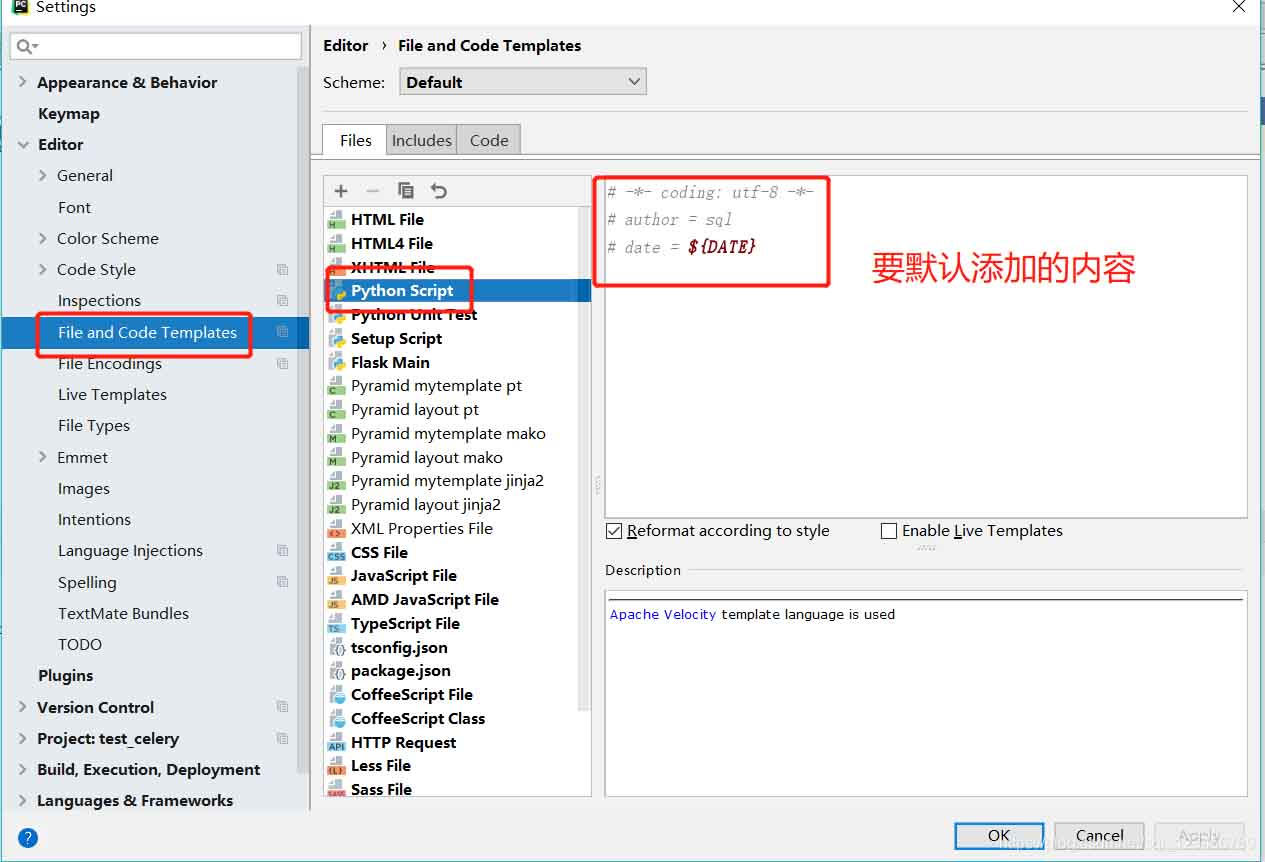Click the Setup Script python icon
Viewport: 1265px width, 862px height.
tap(336, 339)
